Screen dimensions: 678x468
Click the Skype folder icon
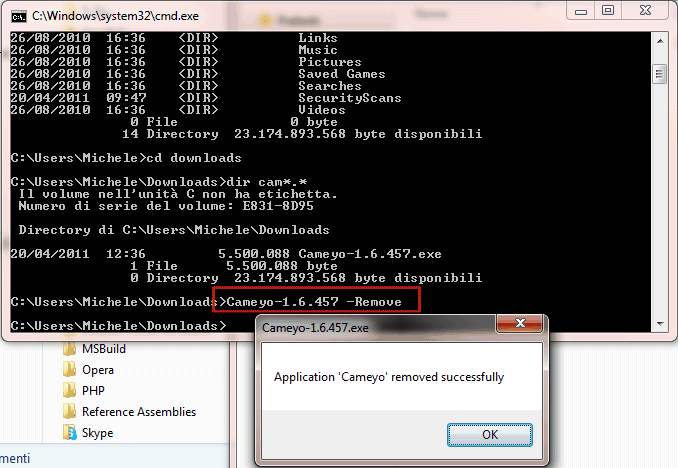pos(70,433)
